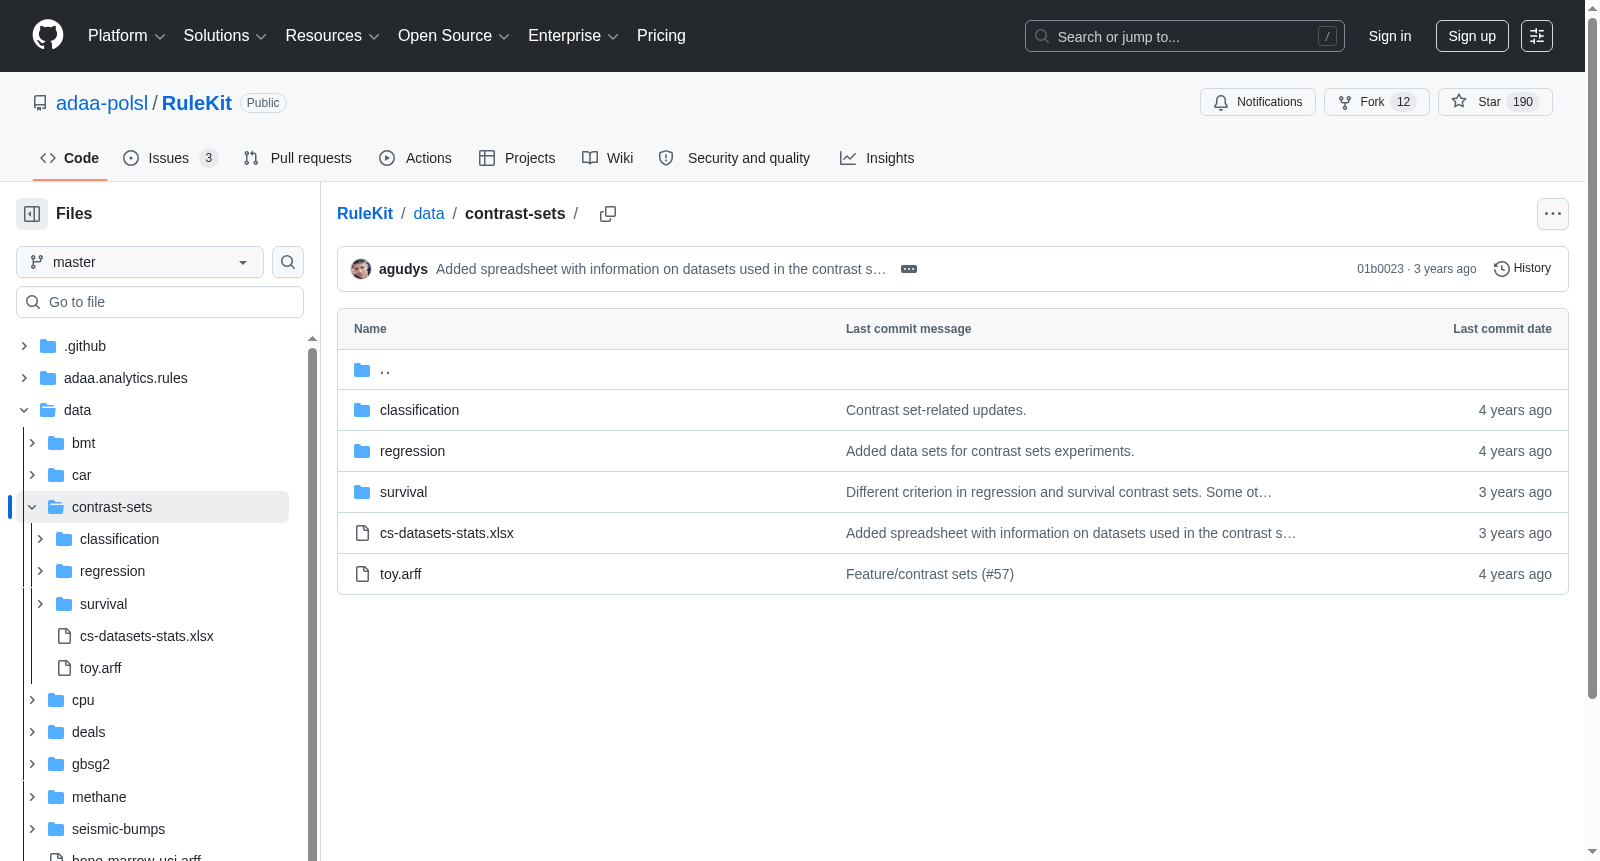Search this repository files magnifier button
This screenshot has height=861, width=1600.
click(x=288, y=262)
